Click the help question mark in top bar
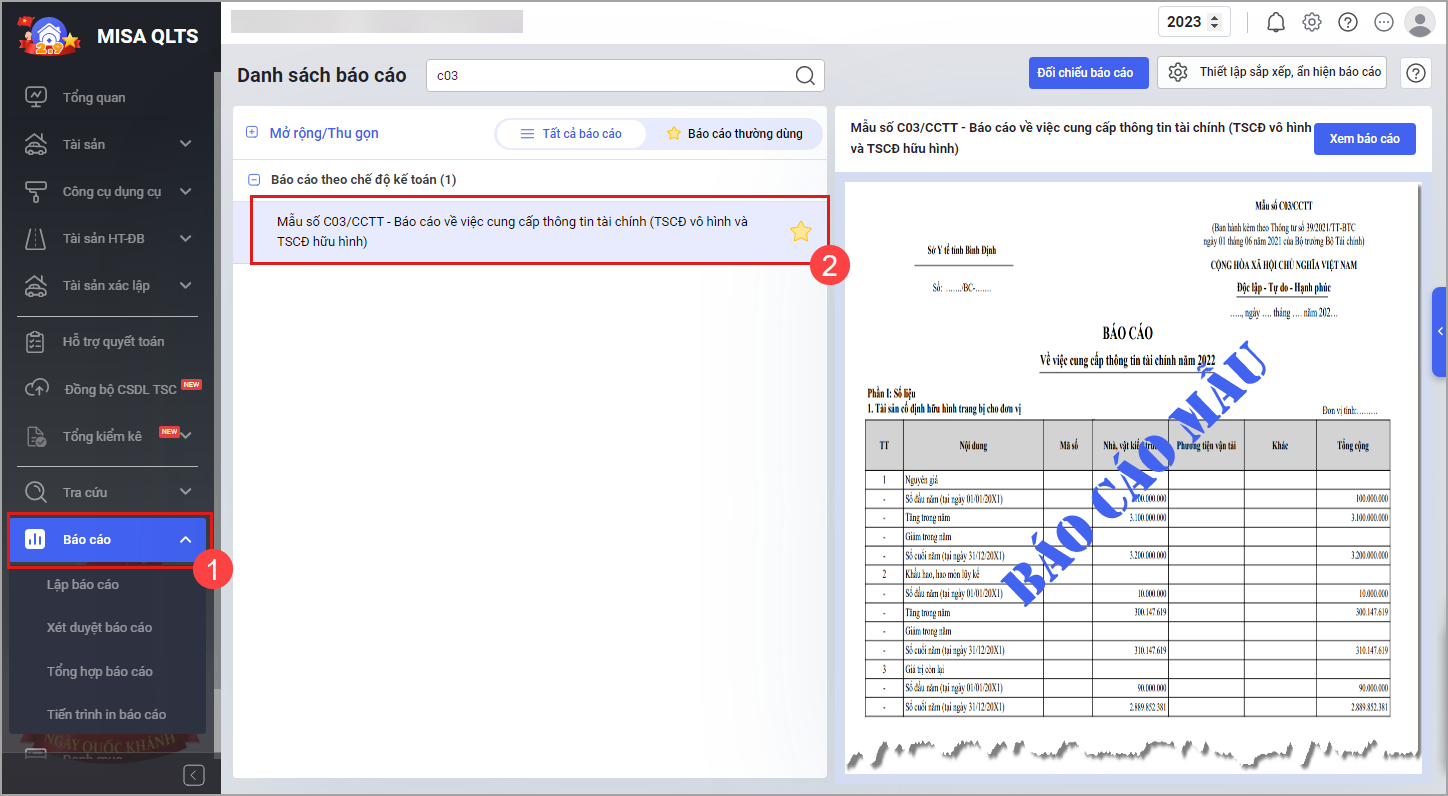 (1348, 22)
